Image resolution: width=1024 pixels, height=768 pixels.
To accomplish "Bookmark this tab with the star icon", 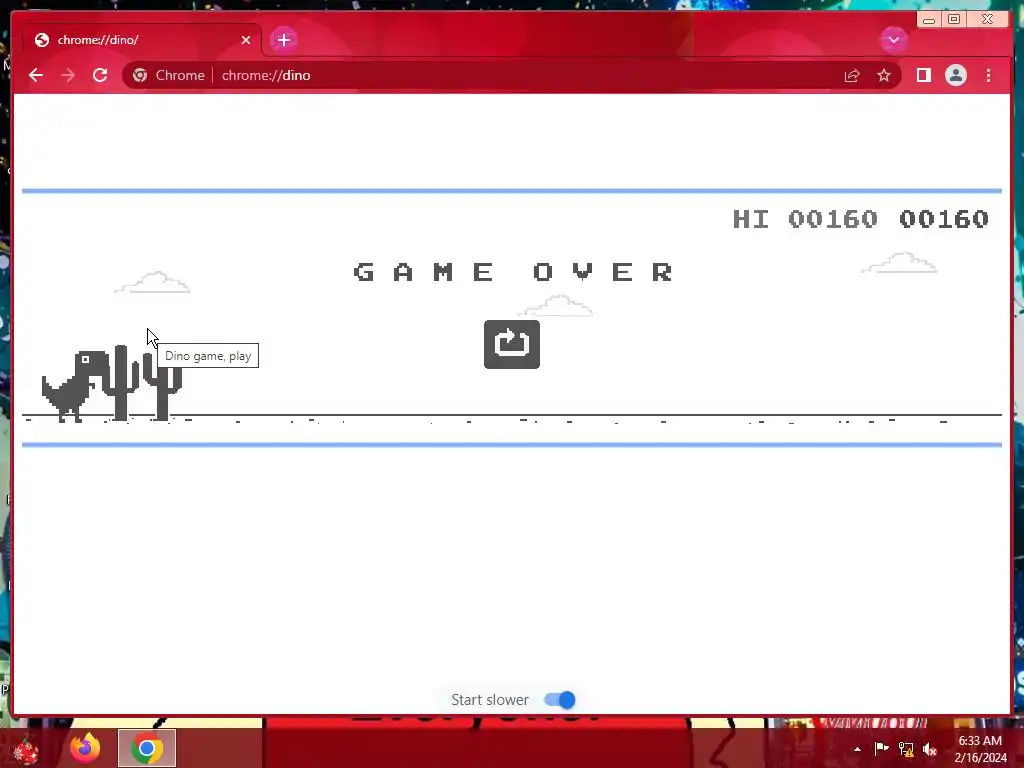I will [x=884, y=76].
